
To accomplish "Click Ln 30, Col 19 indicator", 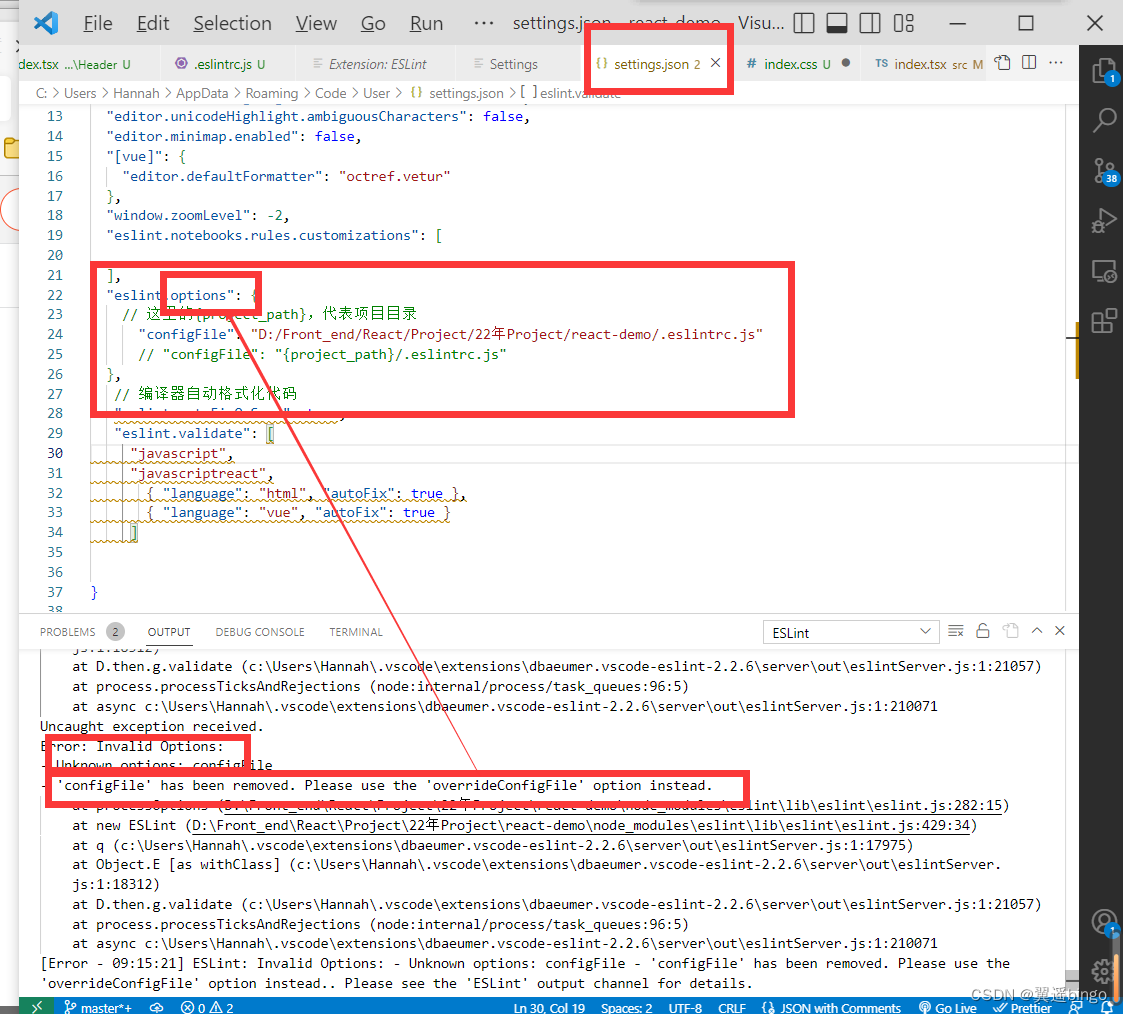I will 549,1007.
